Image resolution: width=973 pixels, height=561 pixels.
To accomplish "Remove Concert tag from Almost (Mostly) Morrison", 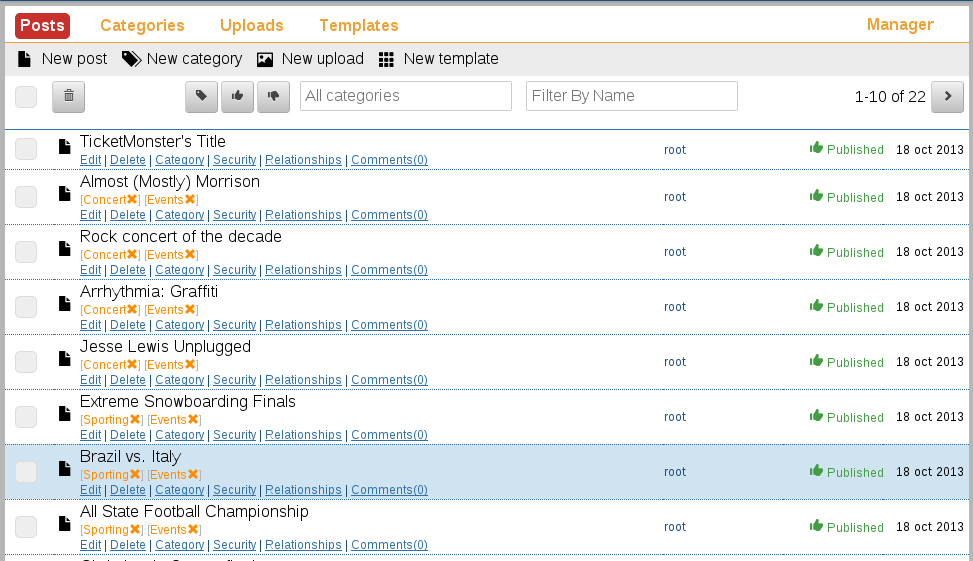I will 132,199.
